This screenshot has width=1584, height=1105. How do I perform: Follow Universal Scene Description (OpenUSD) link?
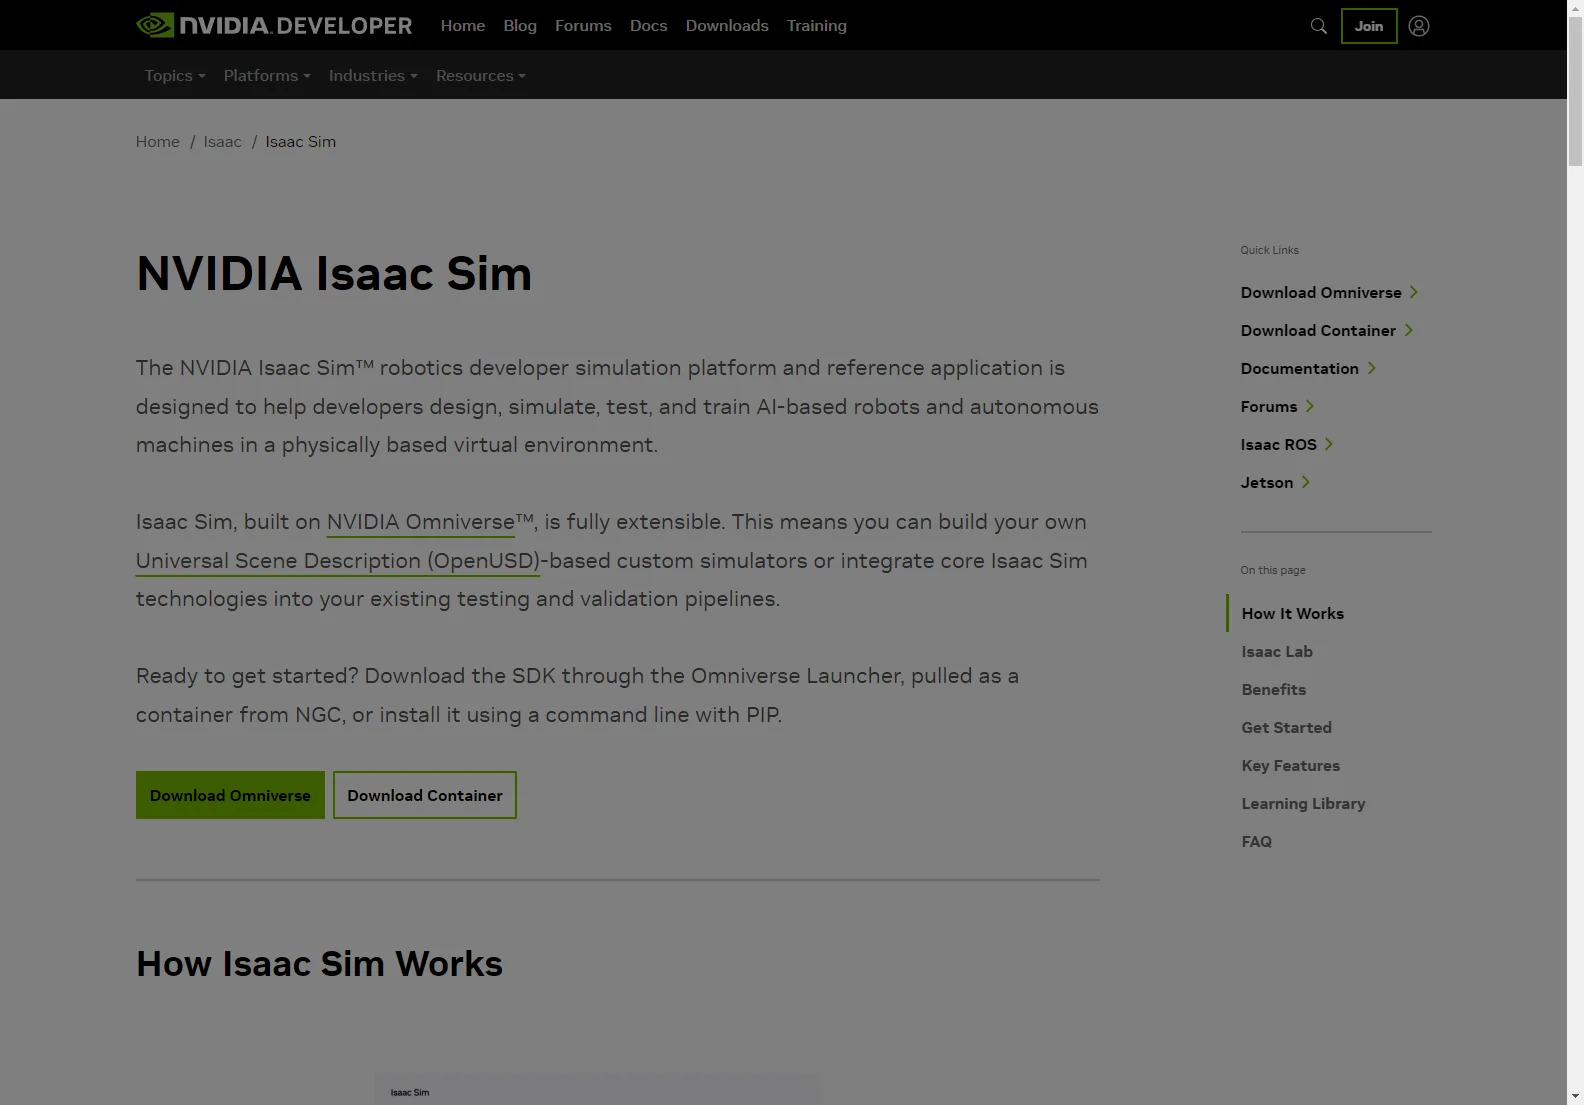[x=338, y=561]
